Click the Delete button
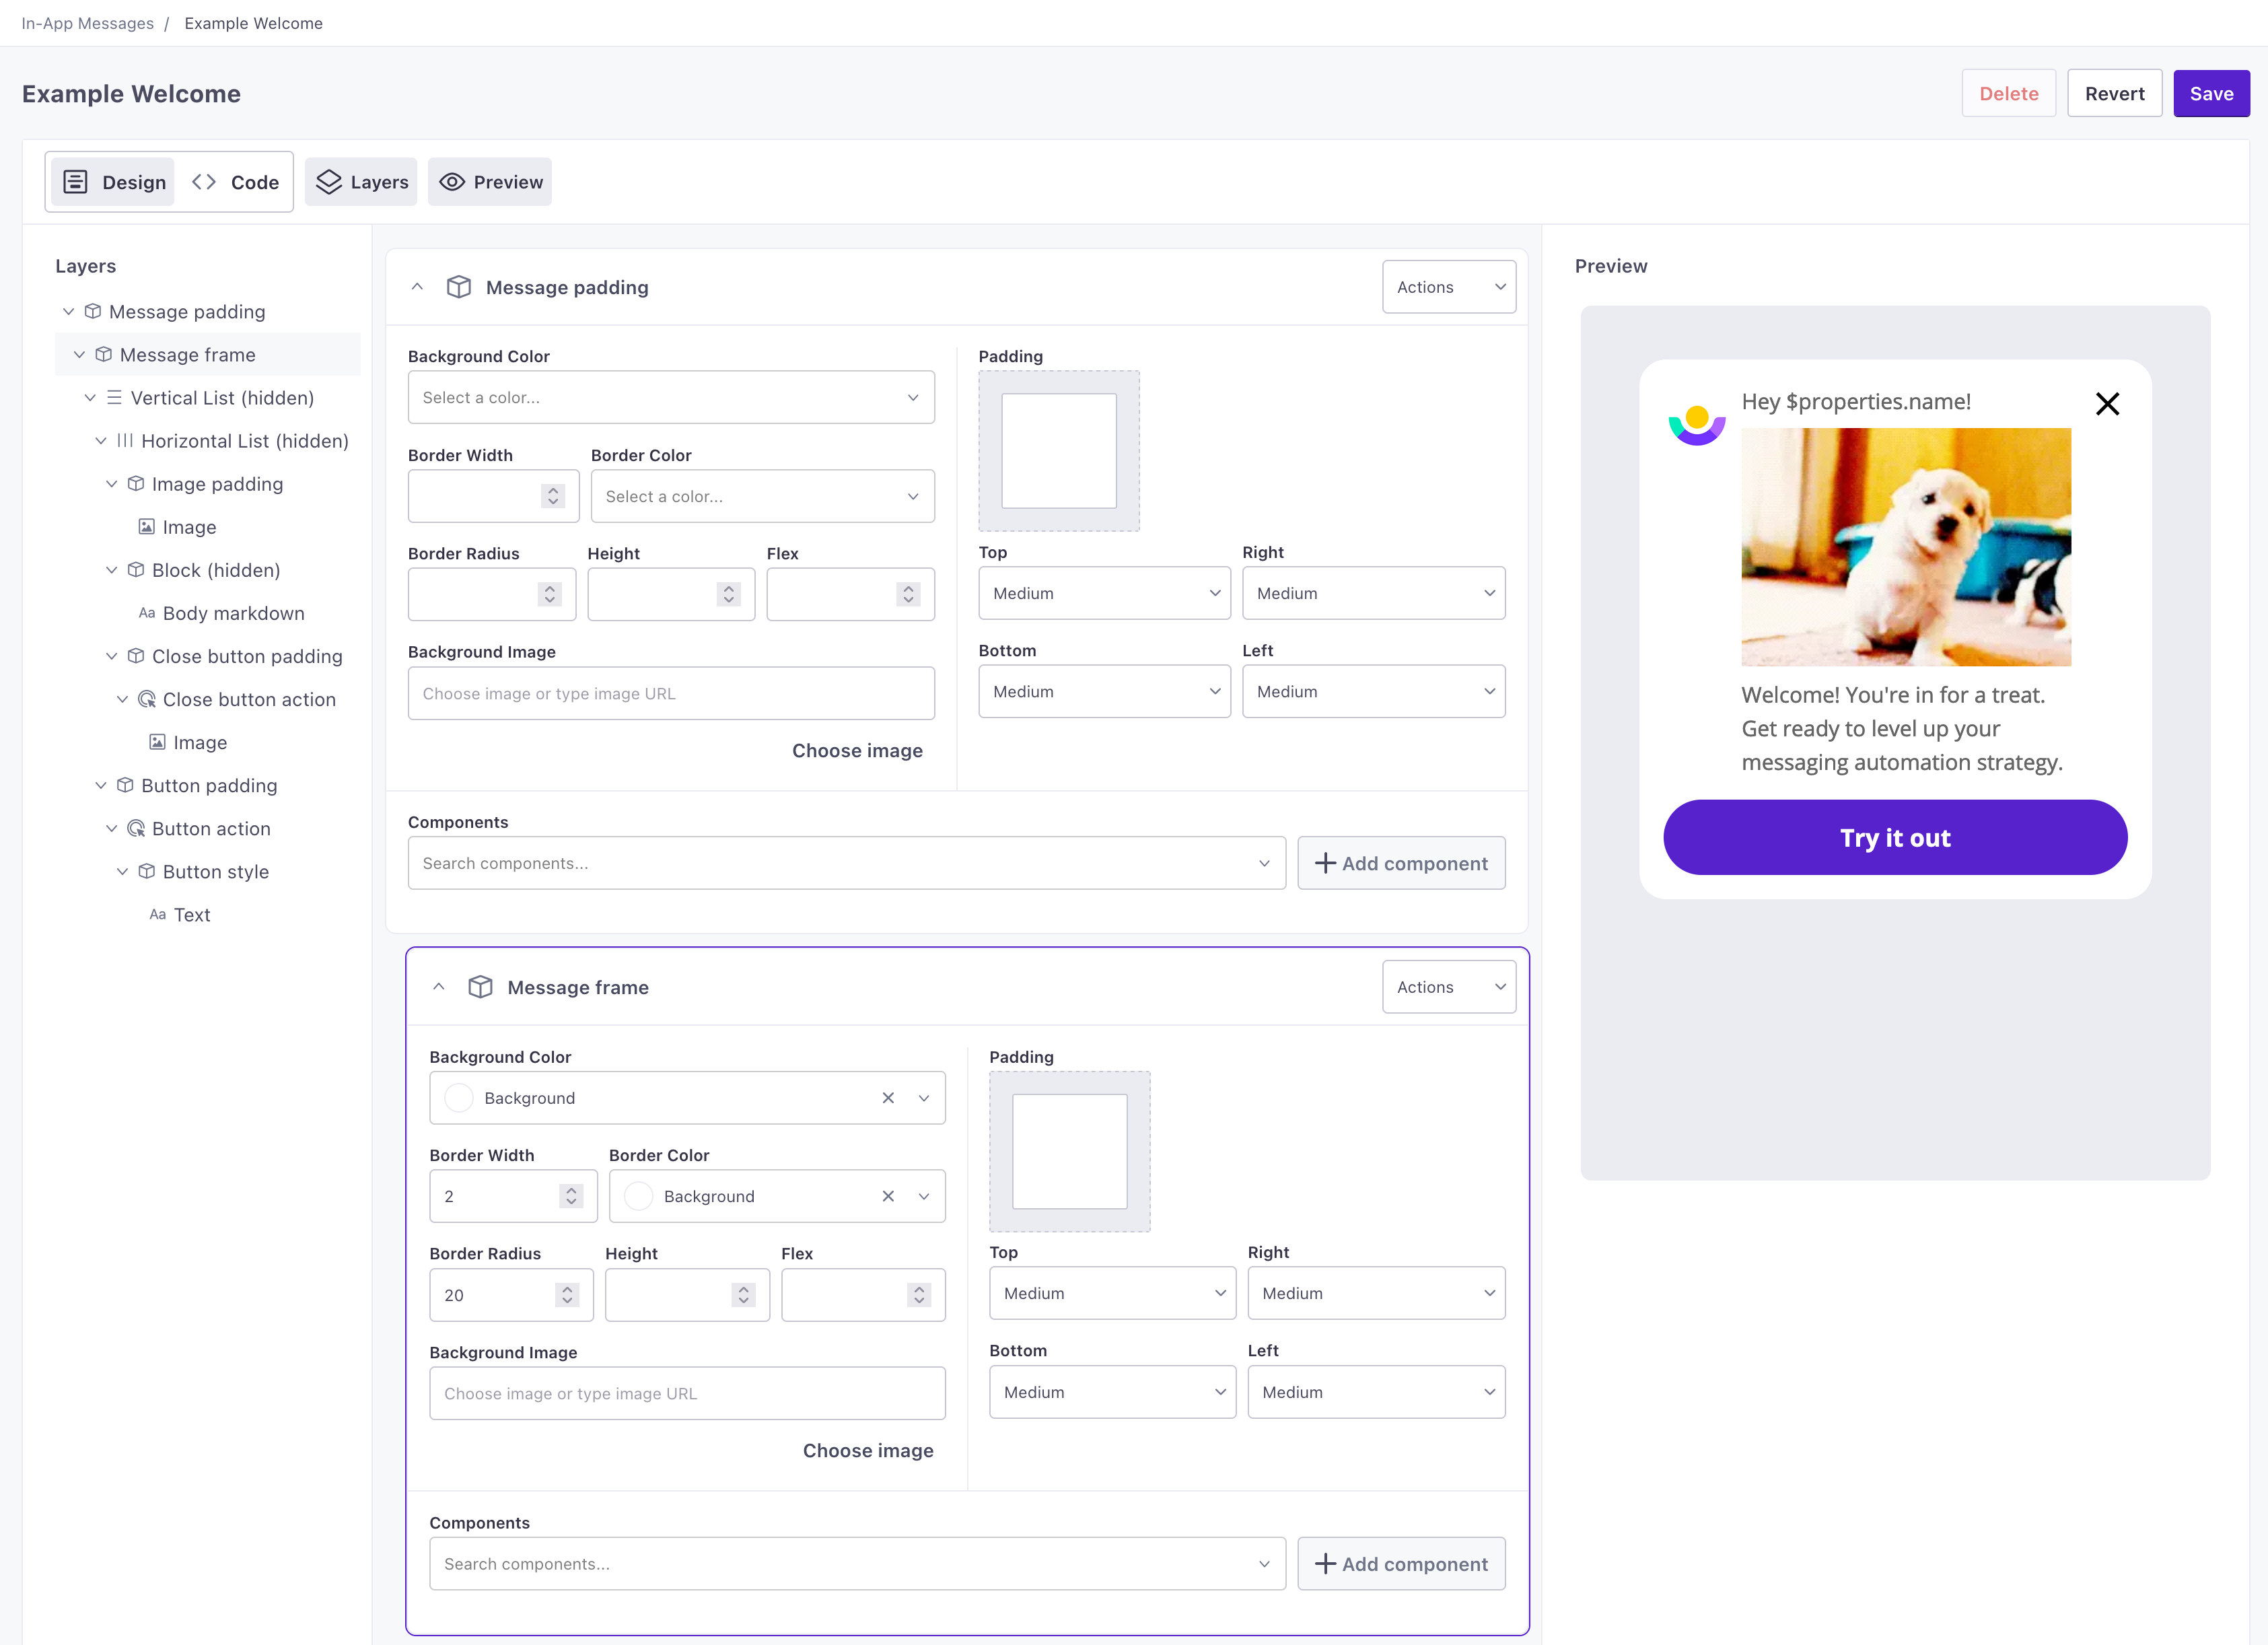 (x=2008, y=93)
